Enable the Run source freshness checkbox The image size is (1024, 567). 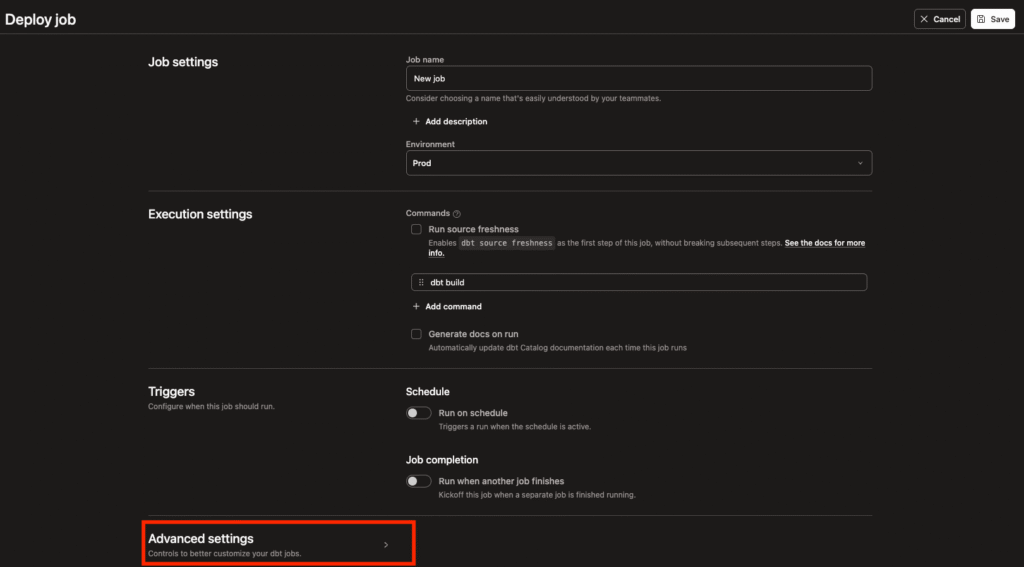click(416, 230)
